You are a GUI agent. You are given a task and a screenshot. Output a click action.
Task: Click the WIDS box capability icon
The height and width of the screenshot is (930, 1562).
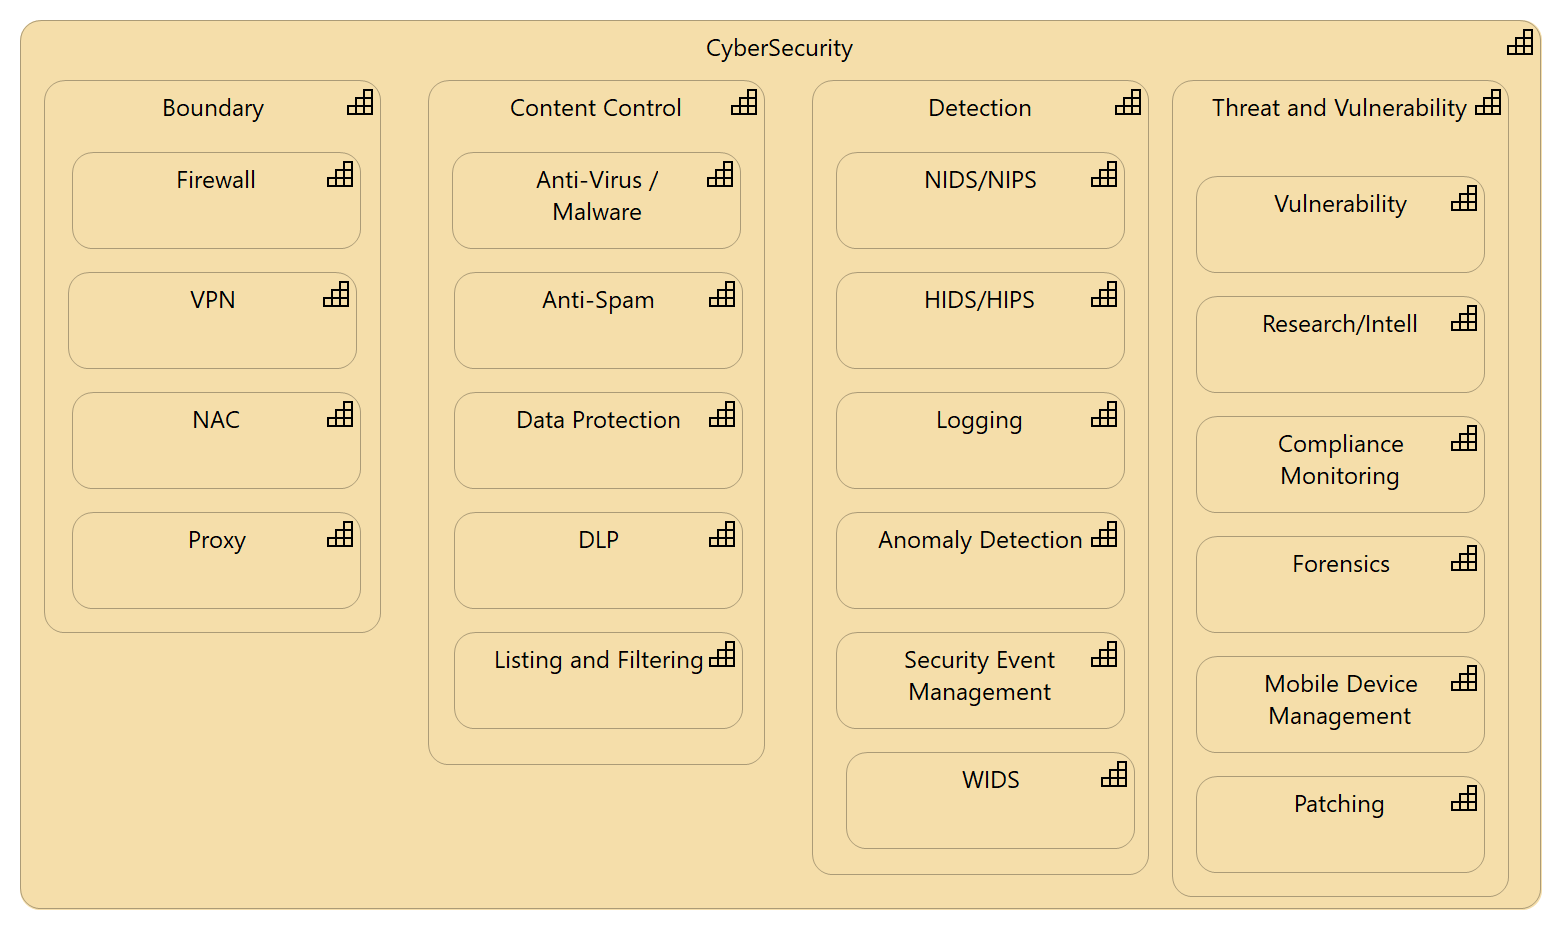[x=1114, y=775]
